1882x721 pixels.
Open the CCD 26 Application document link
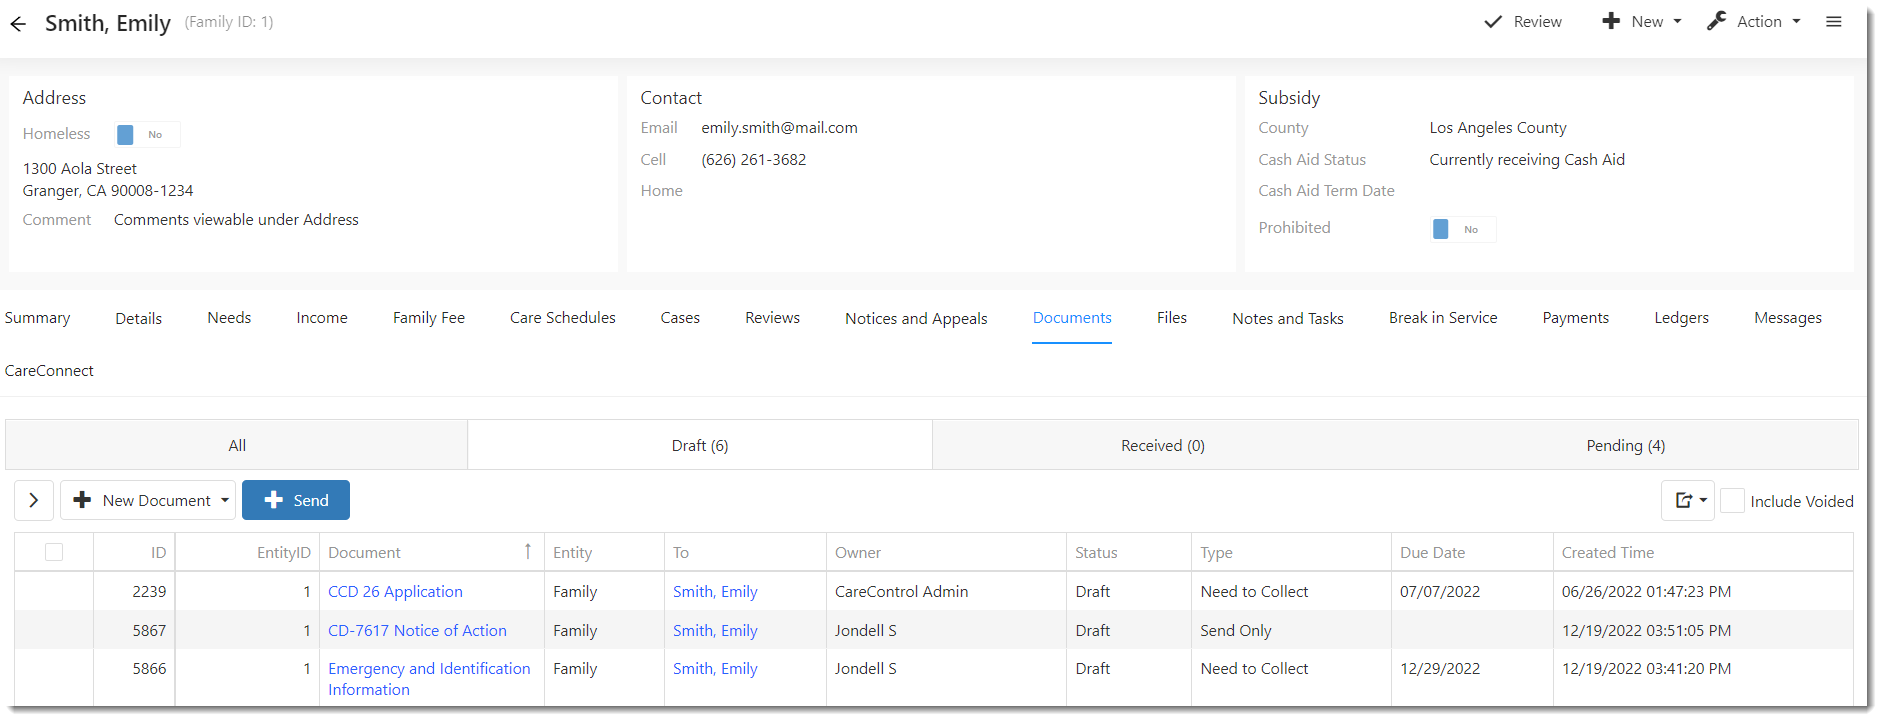point(395,592)
